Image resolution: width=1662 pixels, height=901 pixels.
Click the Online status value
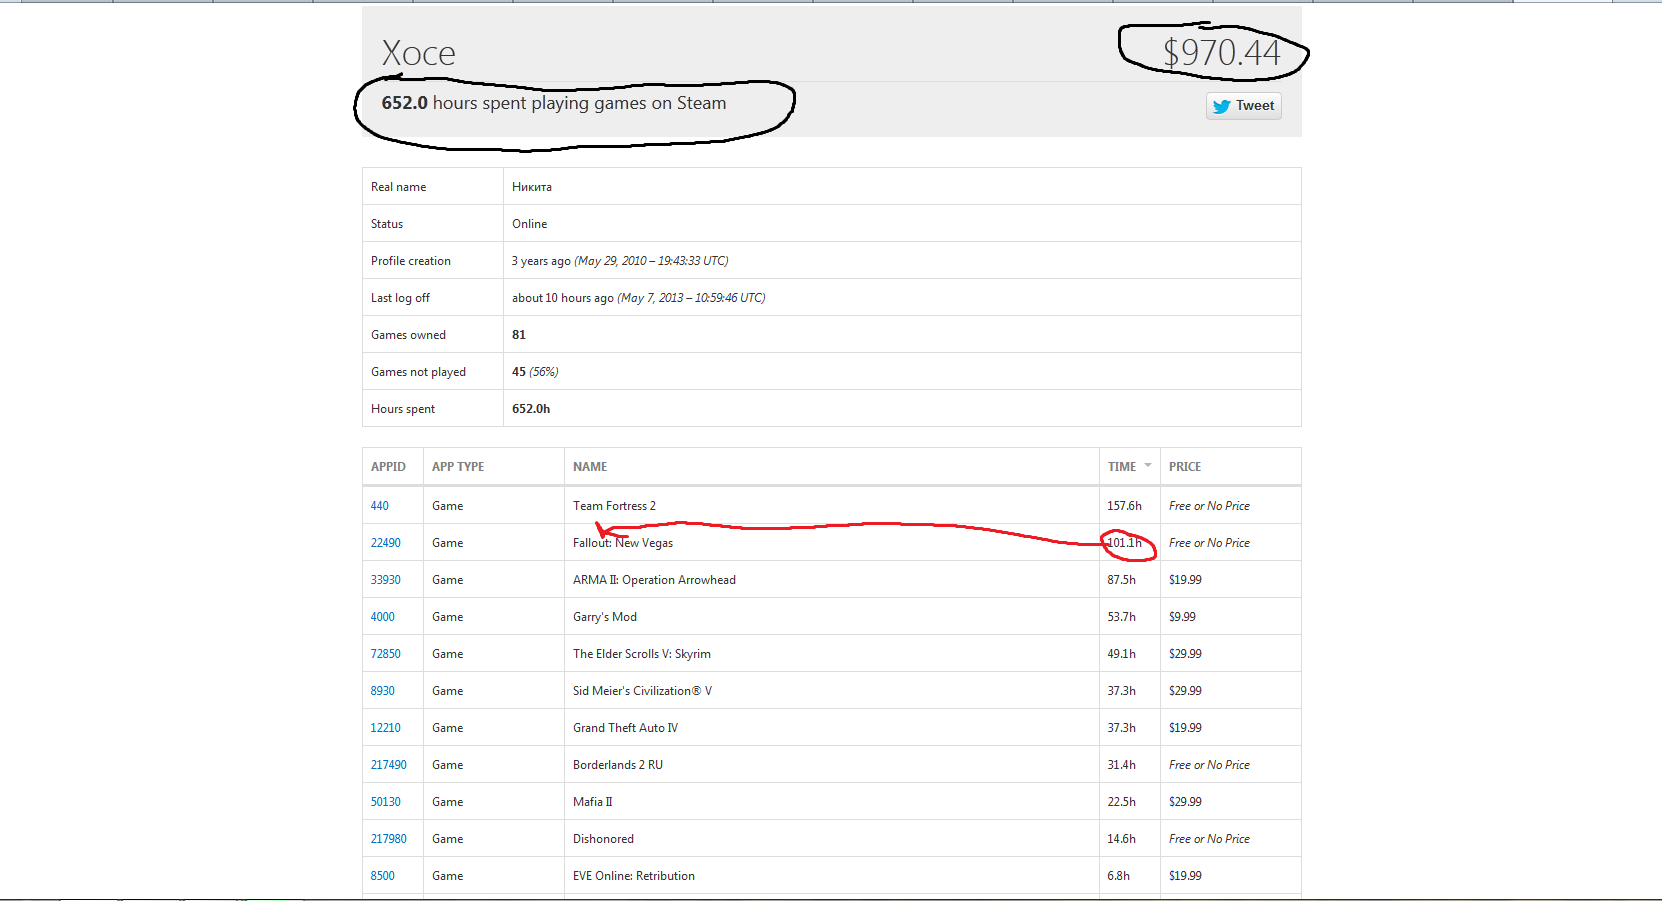(x=530, y=224)
